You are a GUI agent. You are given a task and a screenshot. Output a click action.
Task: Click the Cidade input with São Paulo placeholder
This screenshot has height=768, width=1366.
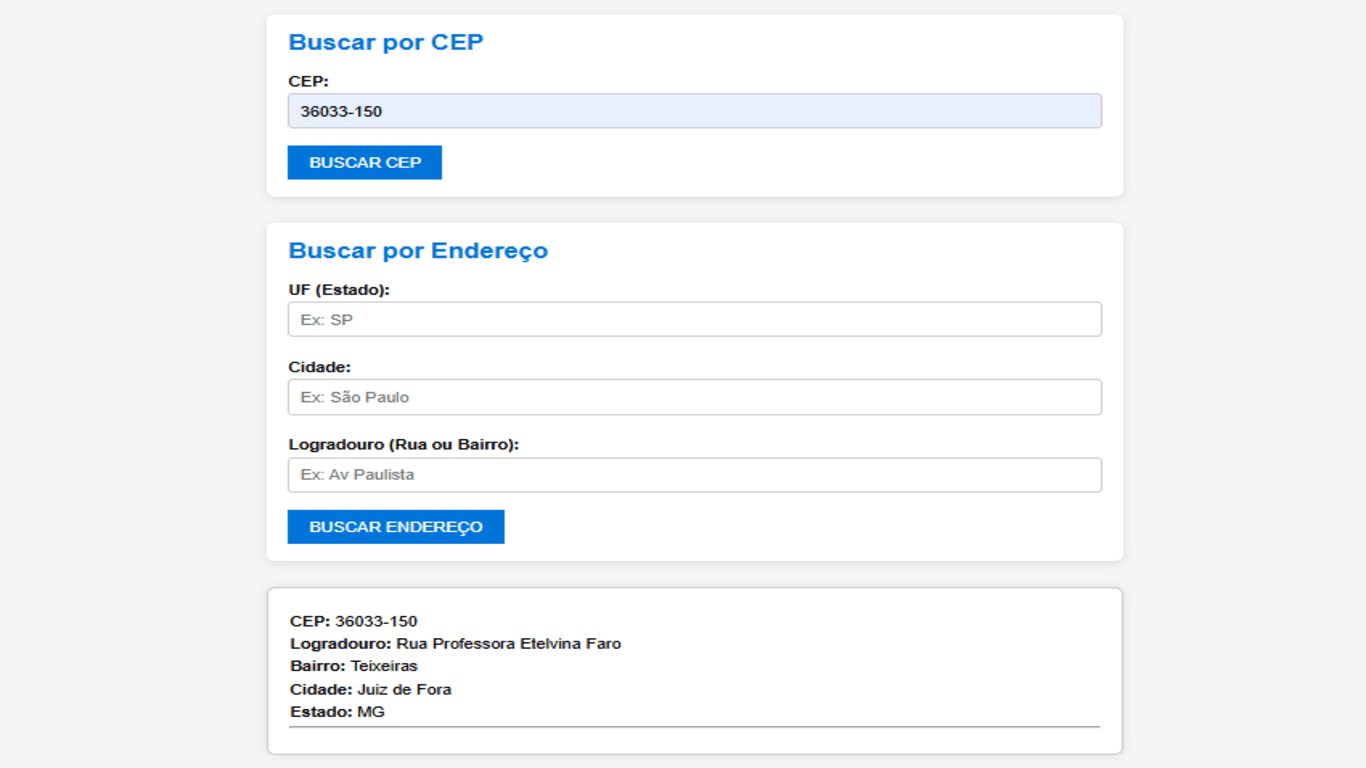[694, 397]
